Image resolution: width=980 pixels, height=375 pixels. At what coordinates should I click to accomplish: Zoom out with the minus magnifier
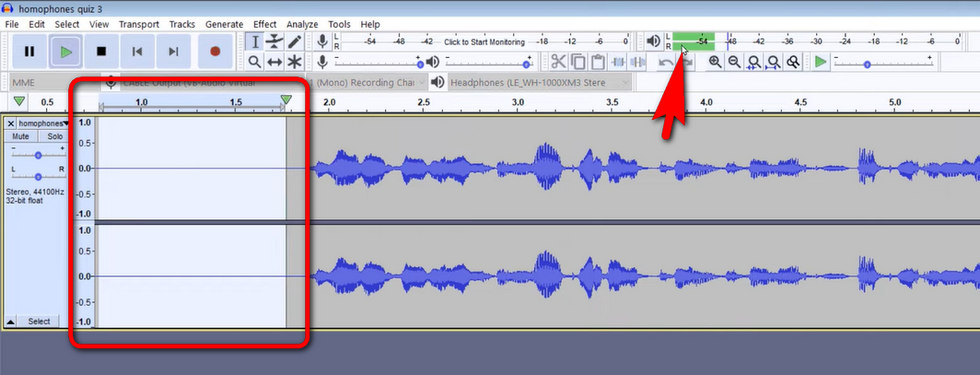[734, 61]
